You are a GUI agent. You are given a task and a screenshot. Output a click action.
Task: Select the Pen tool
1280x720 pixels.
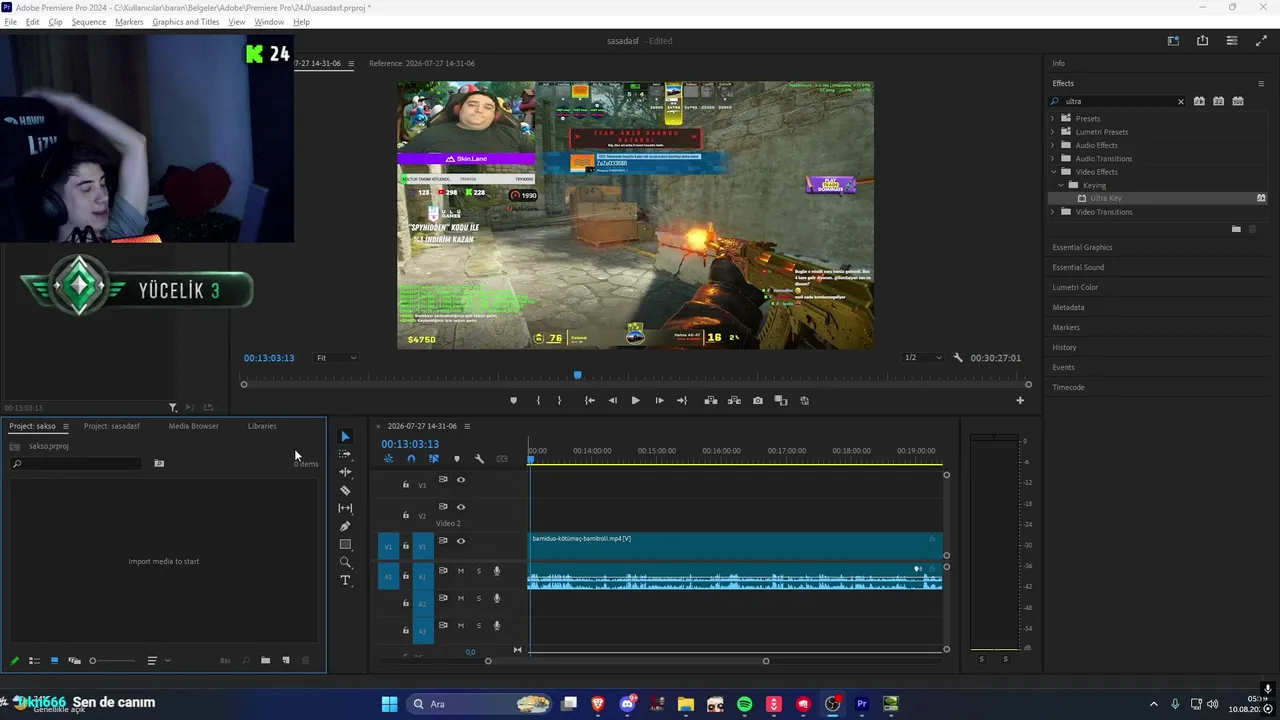[345, 526]
